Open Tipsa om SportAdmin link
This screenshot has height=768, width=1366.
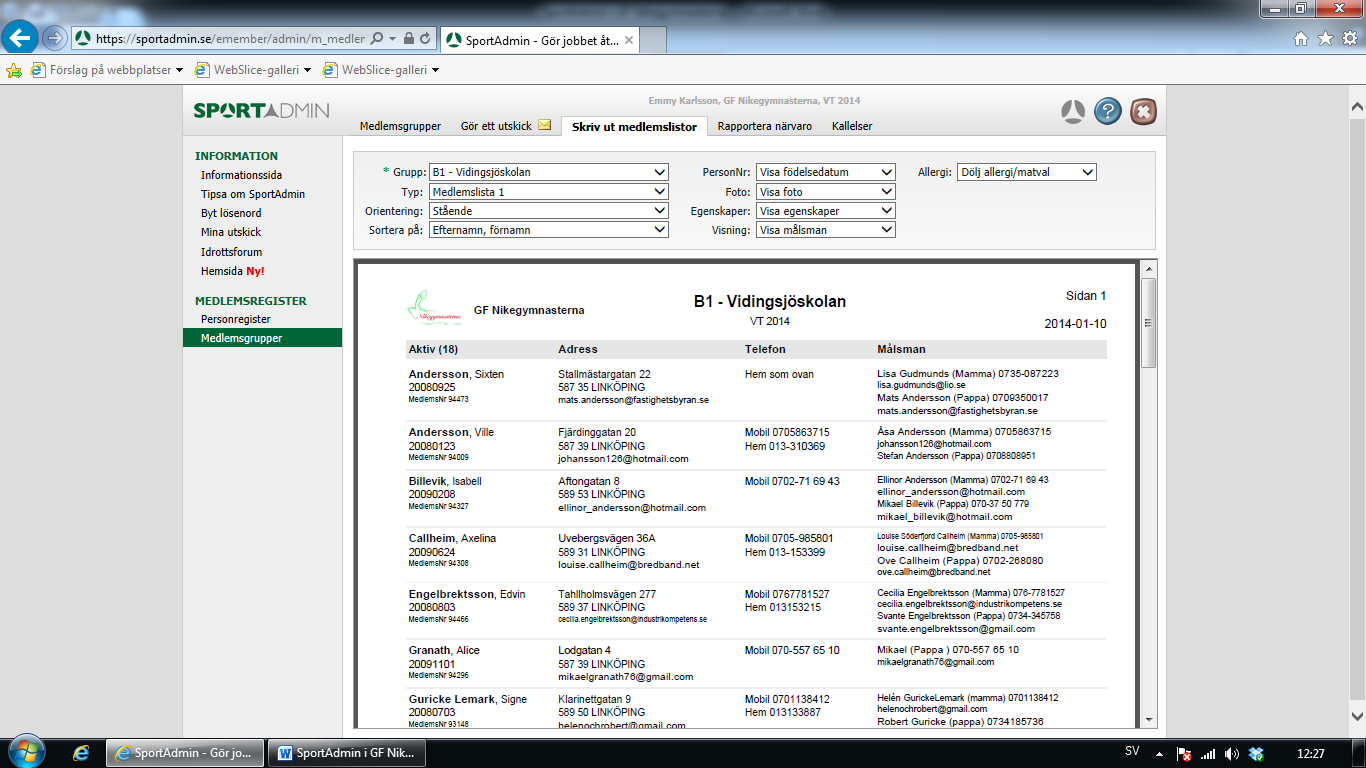252,194
